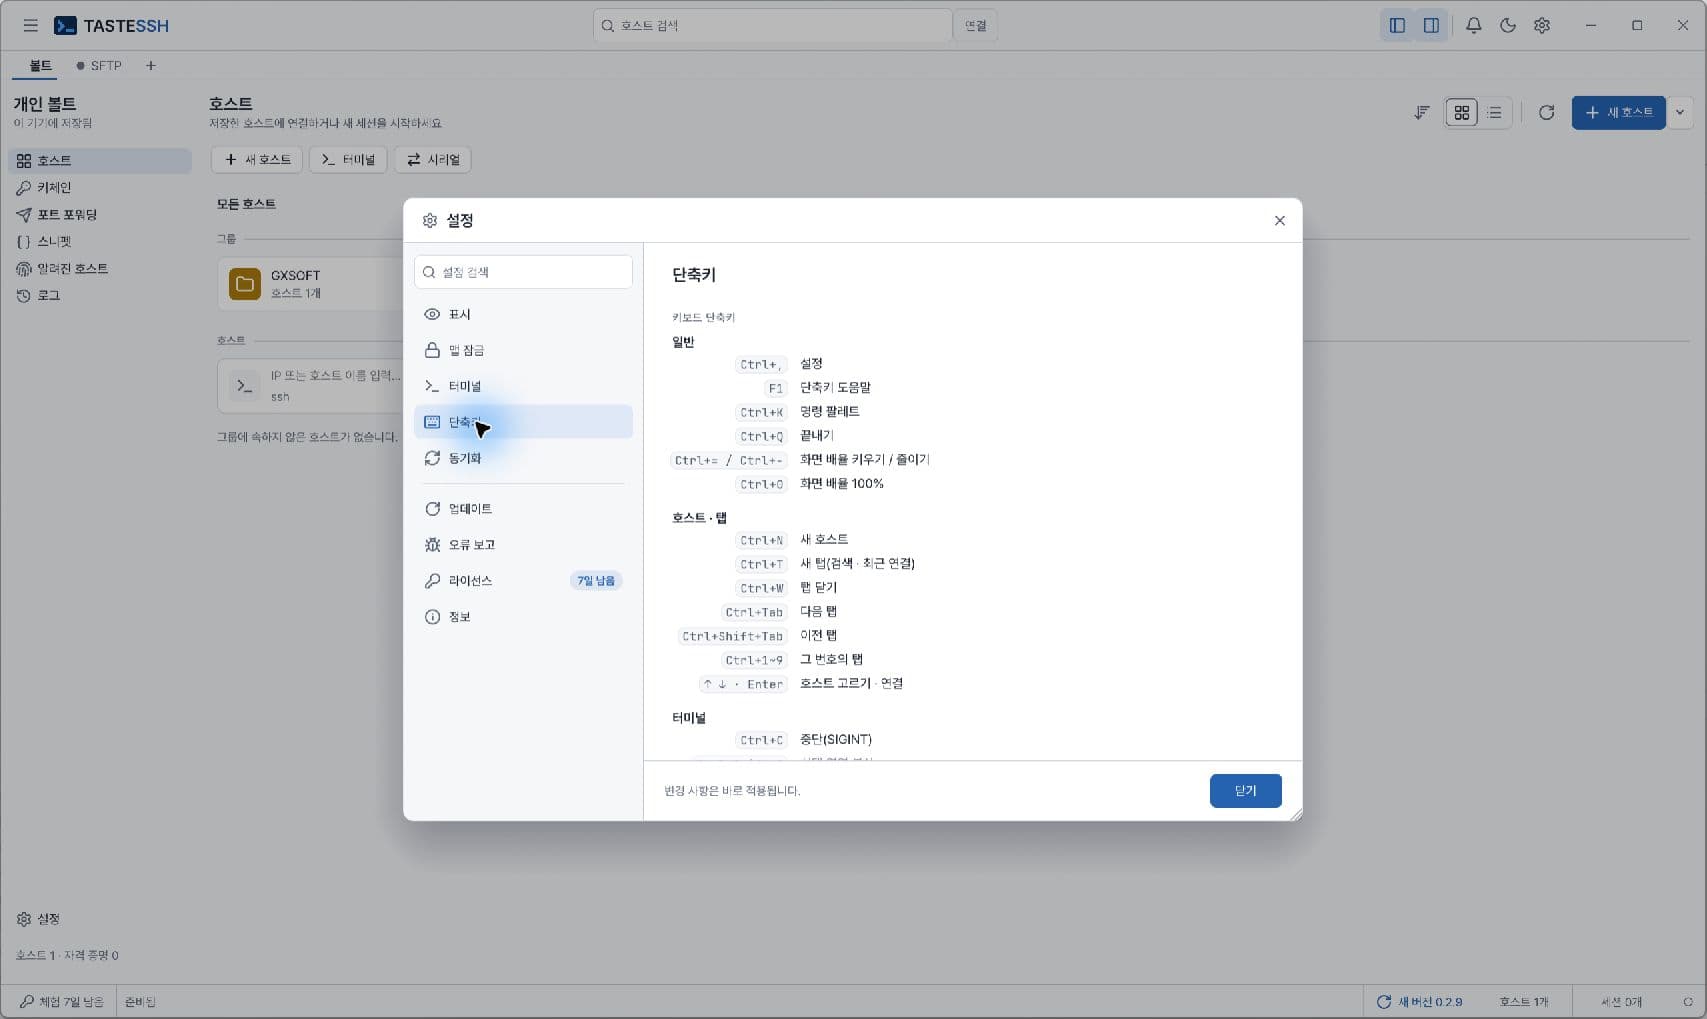This screenshot has height=1019, width=1707.
Task: Refresh the host list
Action: (1546, 113)
